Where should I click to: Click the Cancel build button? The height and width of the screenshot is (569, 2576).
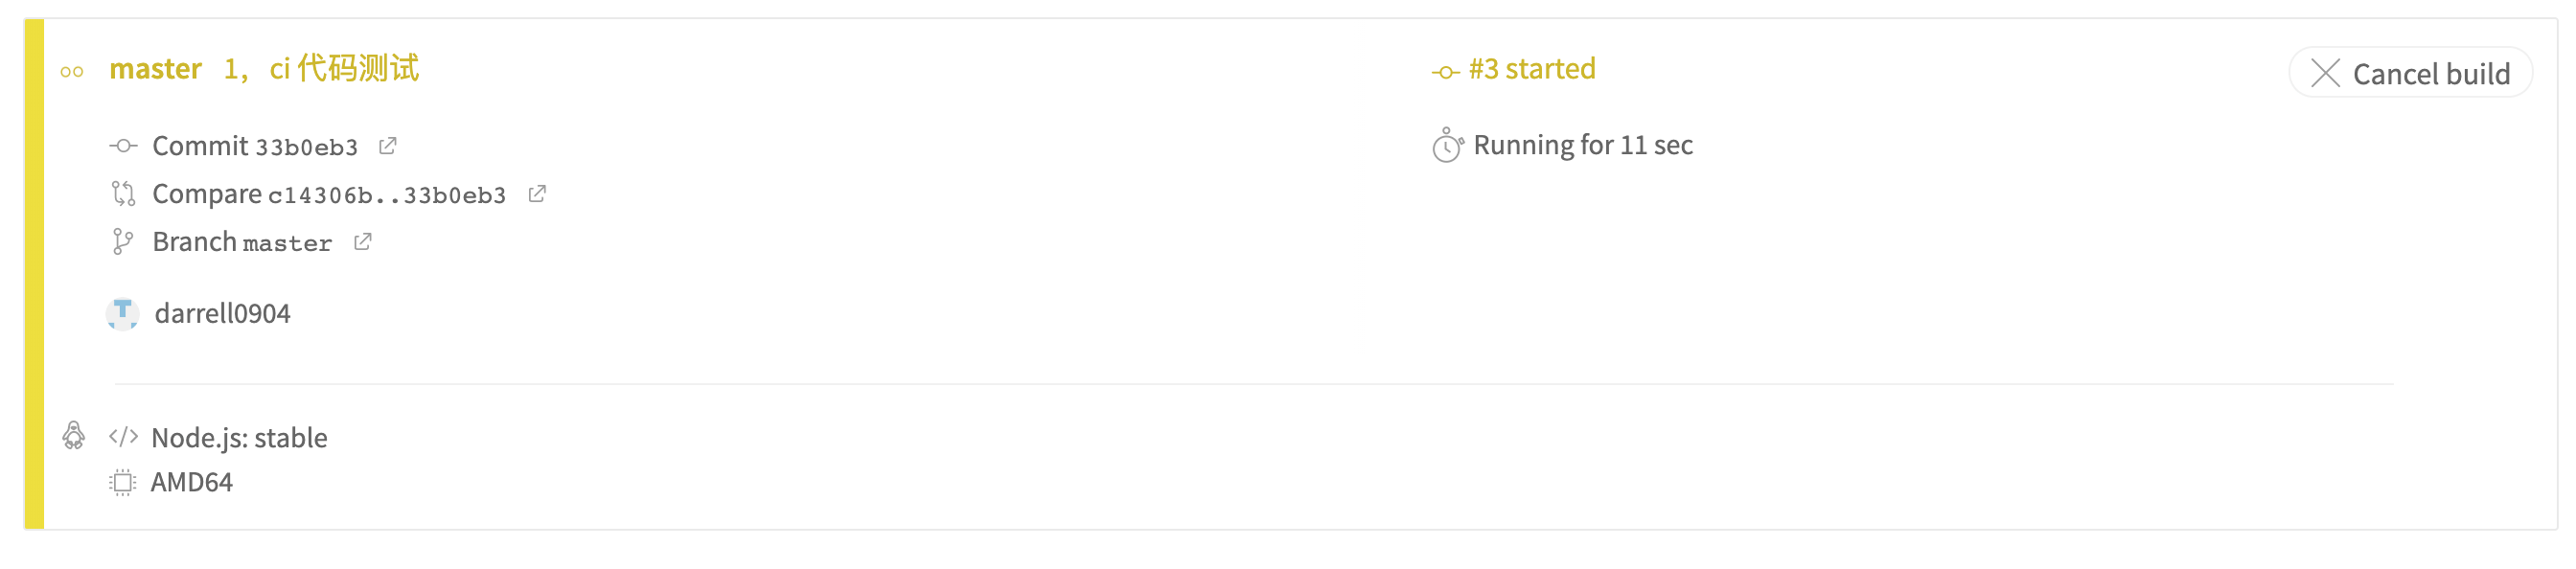click(2410, 73)
